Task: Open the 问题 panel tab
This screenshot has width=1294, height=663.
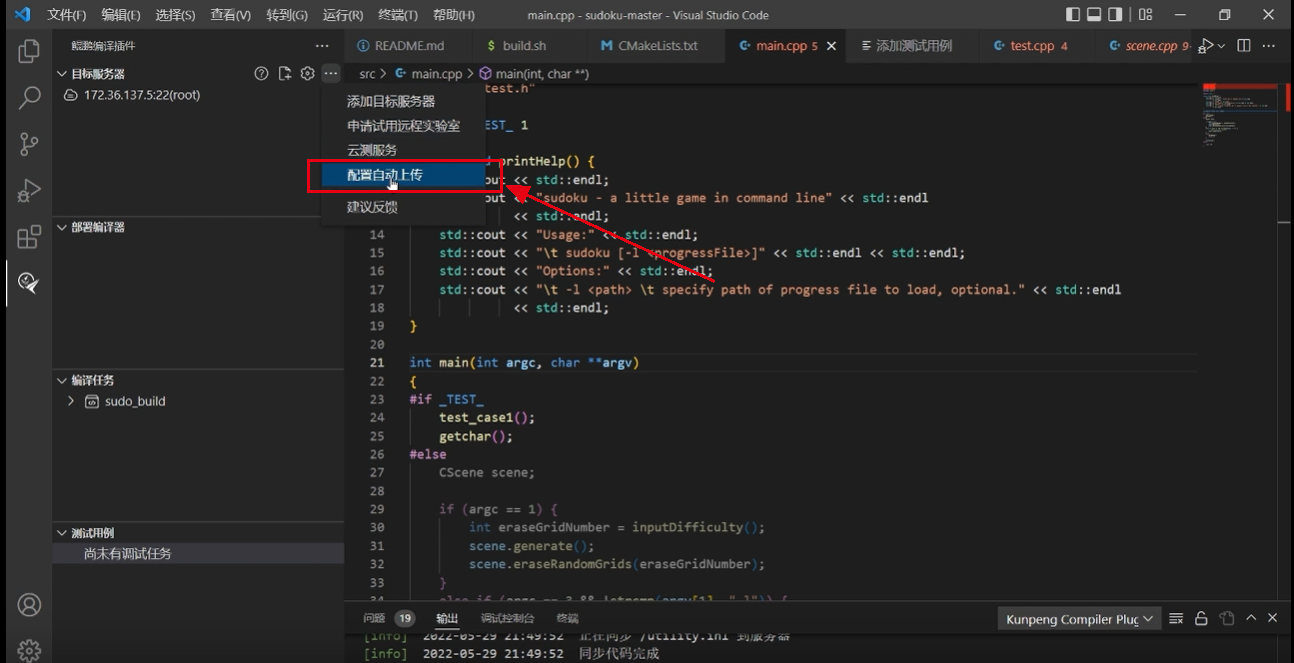Action: click(374, 619)
